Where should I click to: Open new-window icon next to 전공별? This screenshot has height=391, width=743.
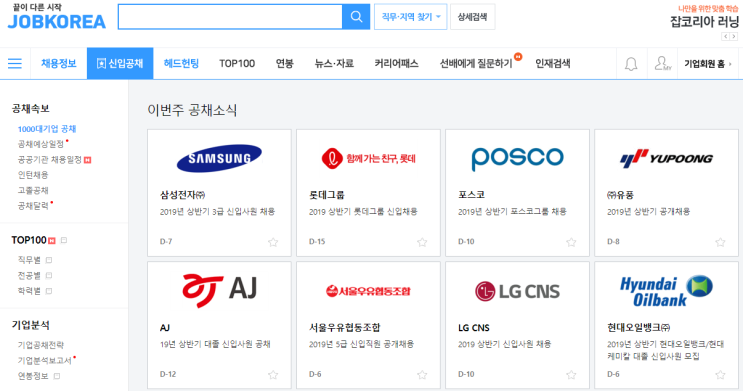click(x=49, y=275)
